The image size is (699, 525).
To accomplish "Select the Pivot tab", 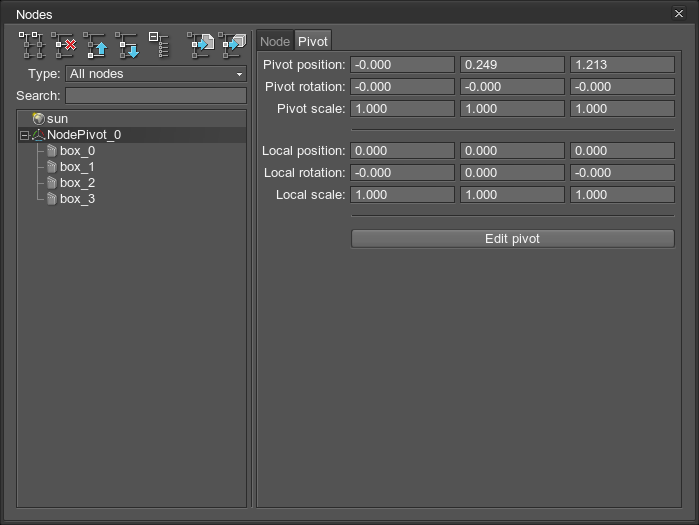I will (313, 41).
